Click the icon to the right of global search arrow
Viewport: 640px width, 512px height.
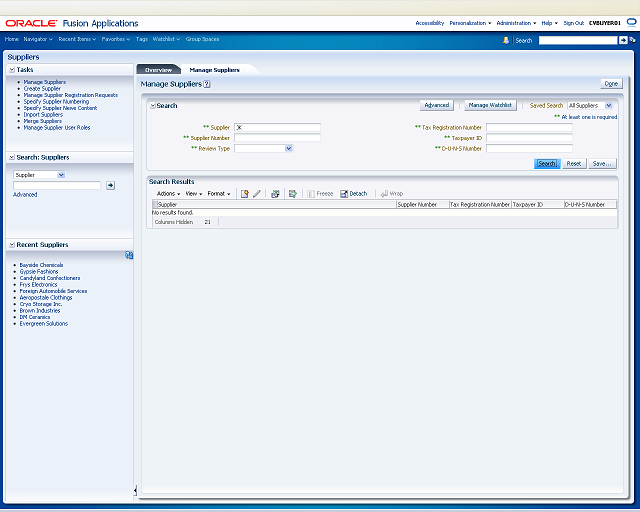[x=632, y=40]
